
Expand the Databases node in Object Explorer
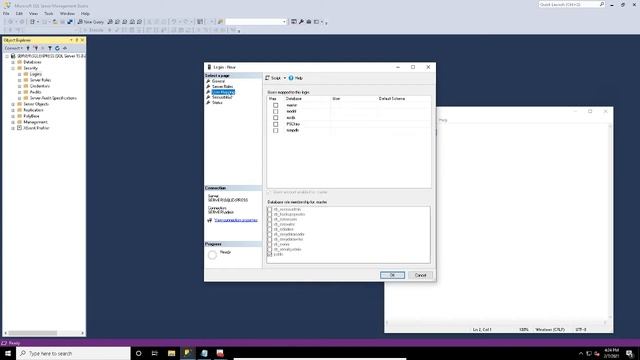click(x=13, y=62)
